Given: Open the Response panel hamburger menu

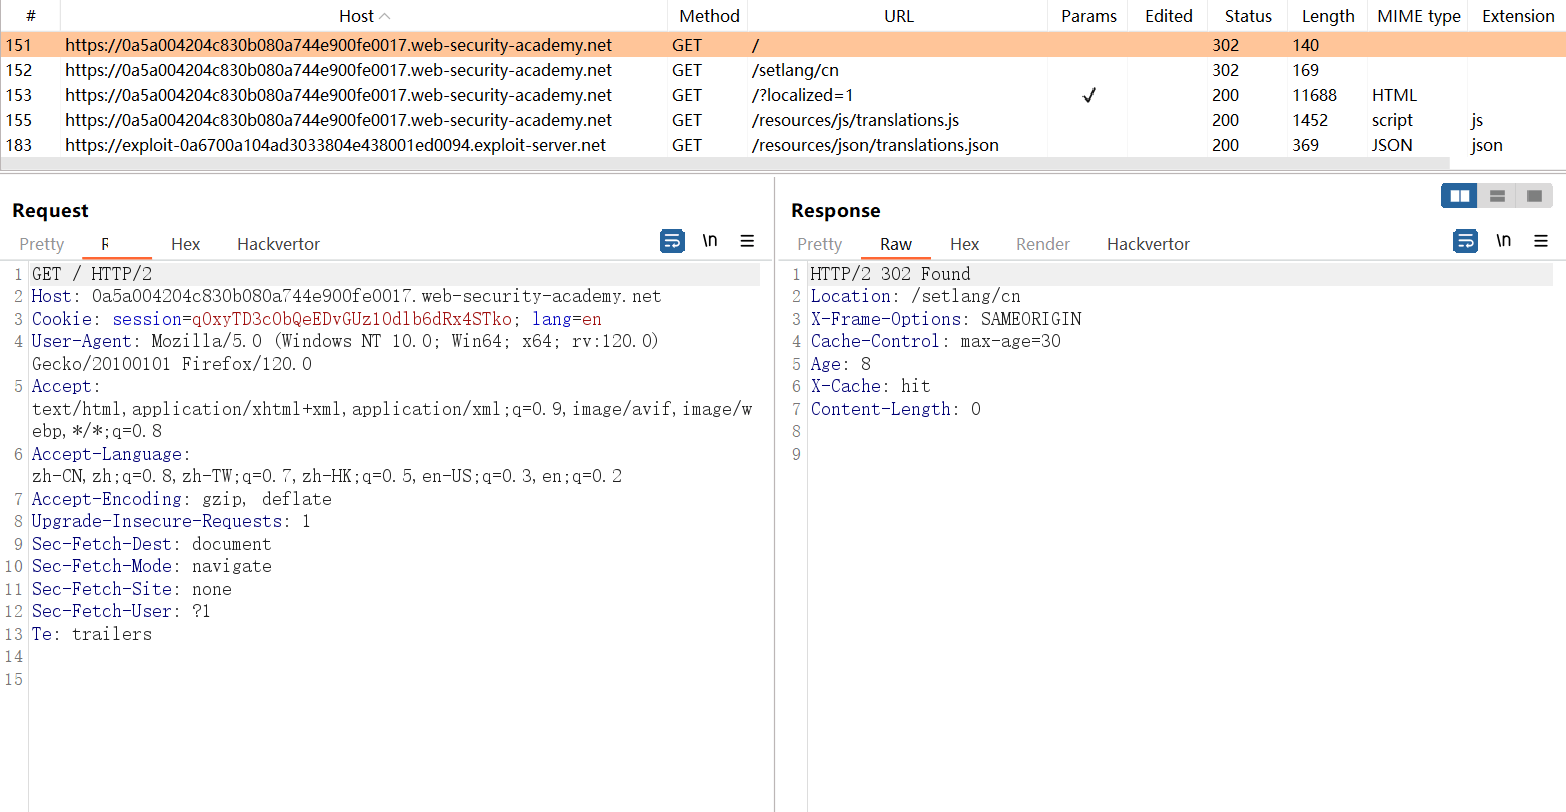Looking at the screenshot, I should 1541,241.
